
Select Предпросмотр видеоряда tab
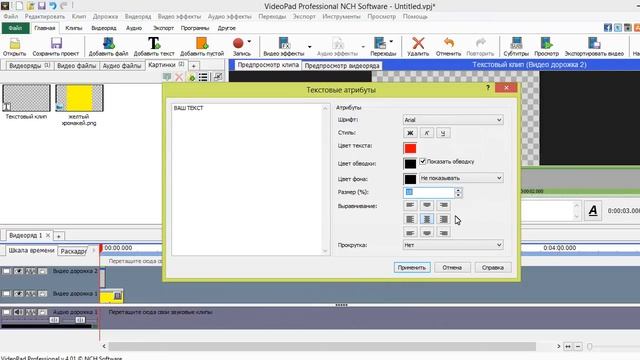pos(342,66)
